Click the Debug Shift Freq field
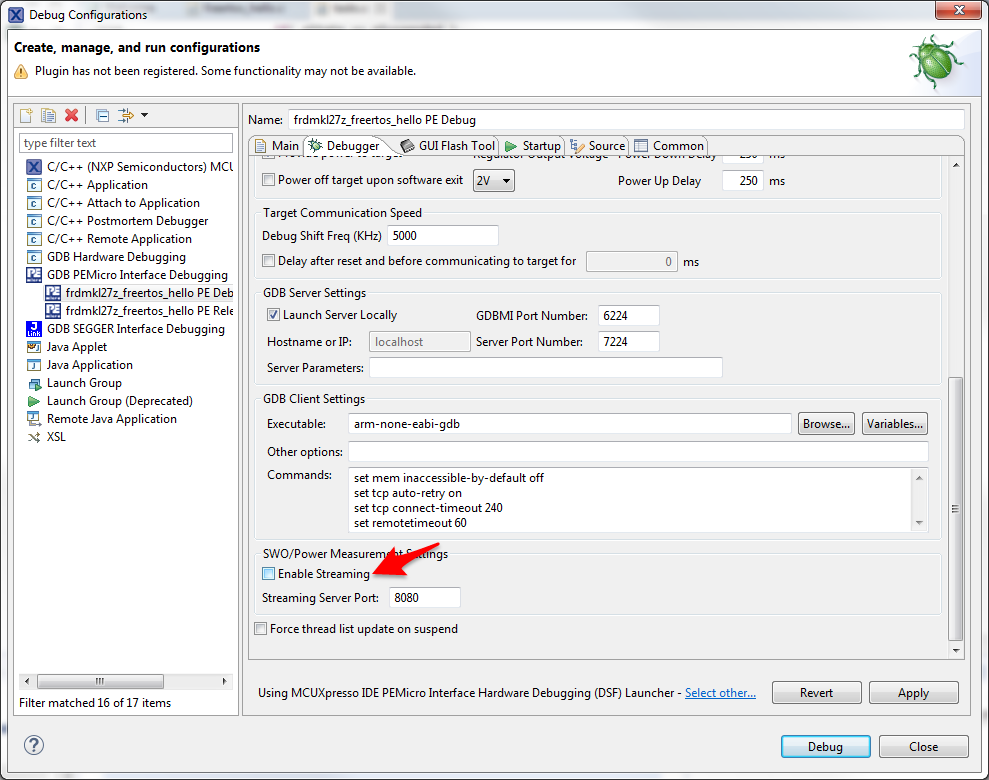 [x=443, y=236]
